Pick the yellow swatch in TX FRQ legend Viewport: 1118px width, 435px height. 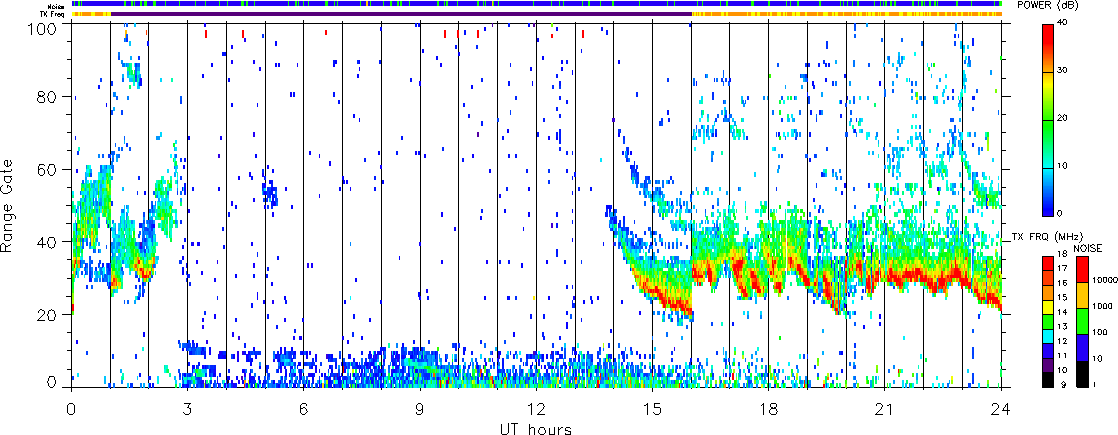click(1048, 307)
